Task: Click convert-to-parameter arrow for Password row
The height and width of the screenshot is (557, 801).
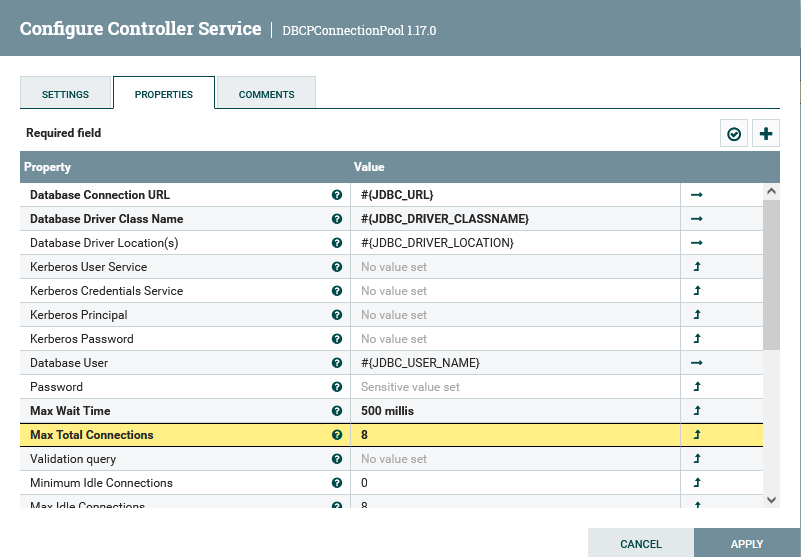Action: (x=697, y=387)
